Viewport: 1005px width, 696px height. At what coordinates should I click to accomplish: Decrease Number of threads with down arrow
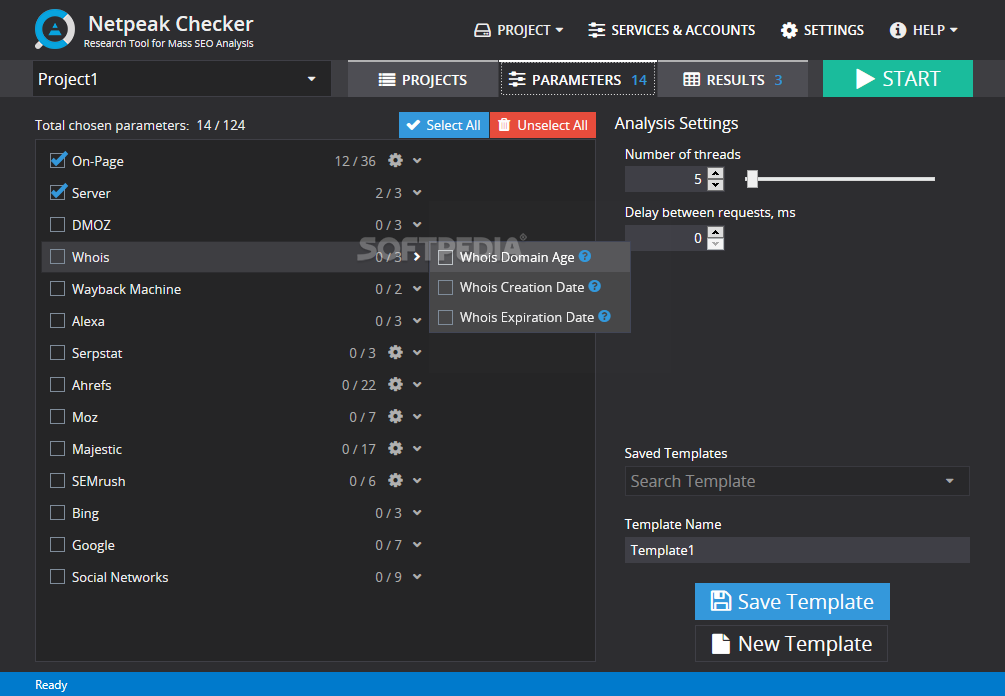[716, 185]
